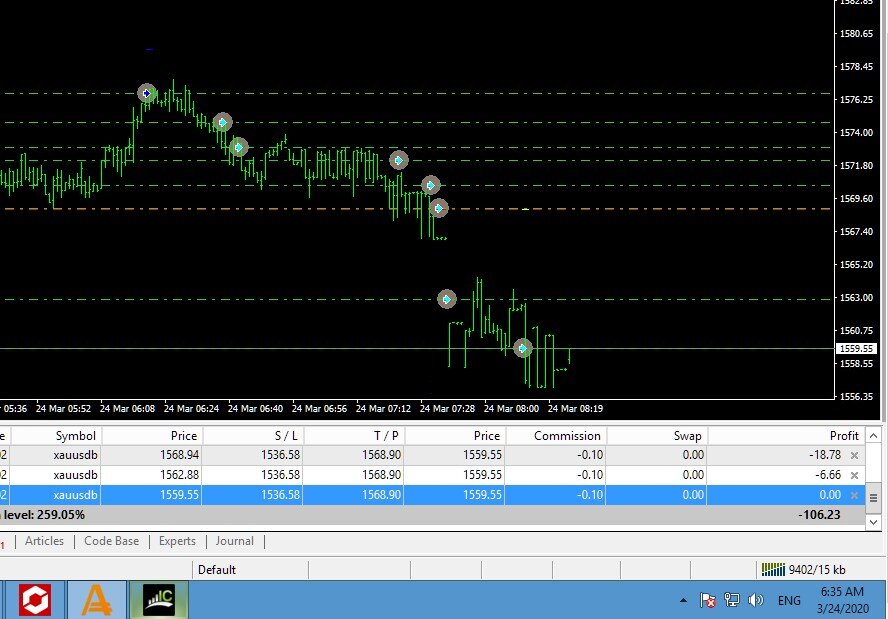This screenshot has width=888, height=619.
Task: Click the scroll-down arrow of the trade list
Action: point(873,522)
